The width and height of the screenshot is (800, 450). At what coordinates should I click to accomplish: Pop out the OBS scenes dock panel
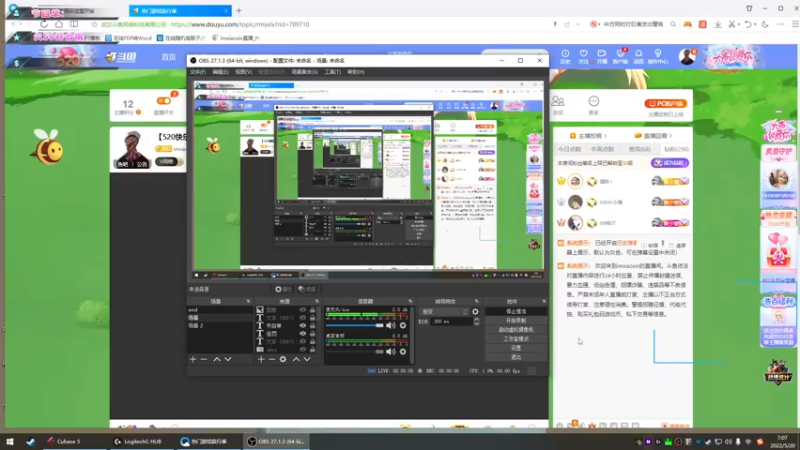pyautogui.click(x=248, y=302)
